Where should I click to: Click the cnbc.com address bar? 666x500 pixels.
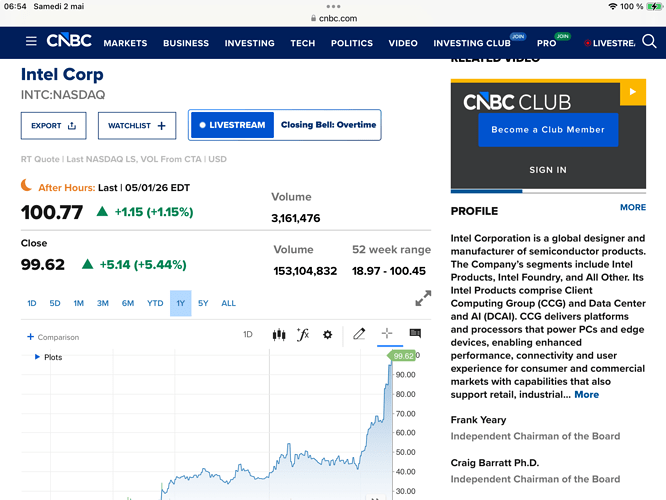(x=334, y=18)
